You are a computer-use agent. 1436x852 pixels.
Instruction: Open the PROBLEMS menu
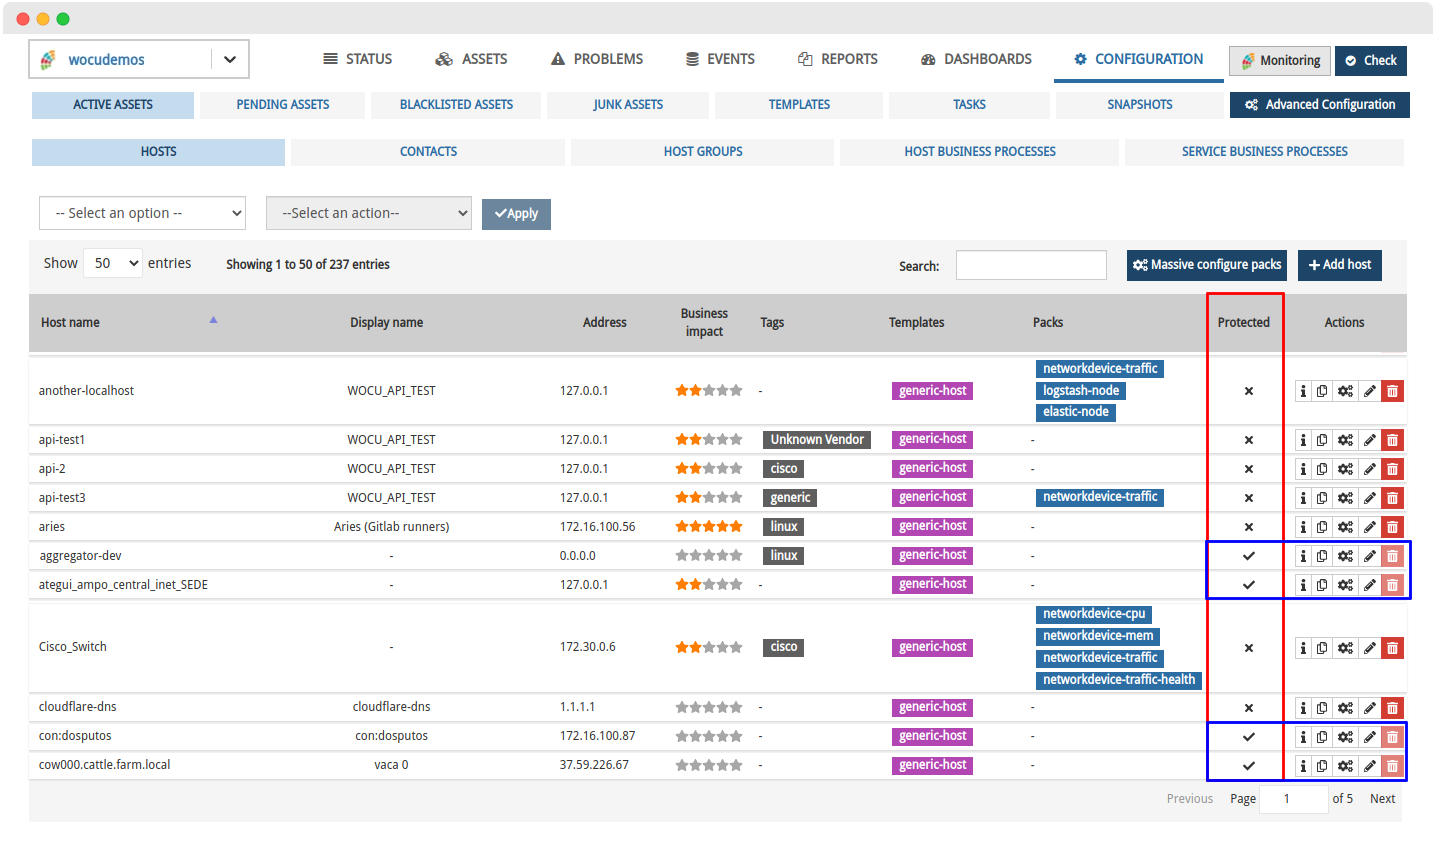tap(597, 59)
